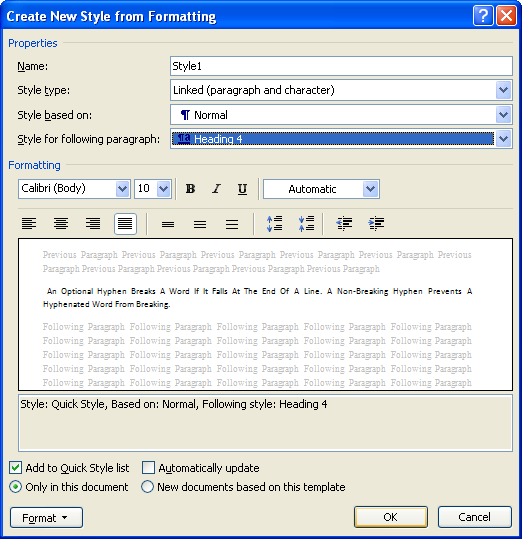Align paragraph text right
522x539 pixels.
(x=93, y=224)
